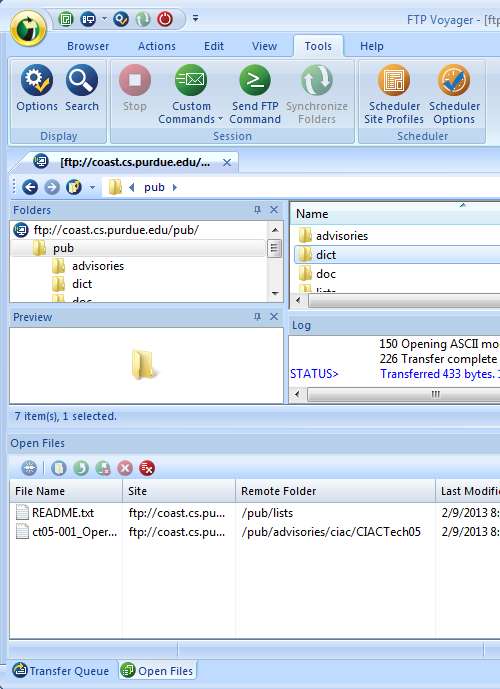This screenshot has width=500, height=689.
Task: Close the coast.cs.purdue.edu session tab
Action: point(227,163)
